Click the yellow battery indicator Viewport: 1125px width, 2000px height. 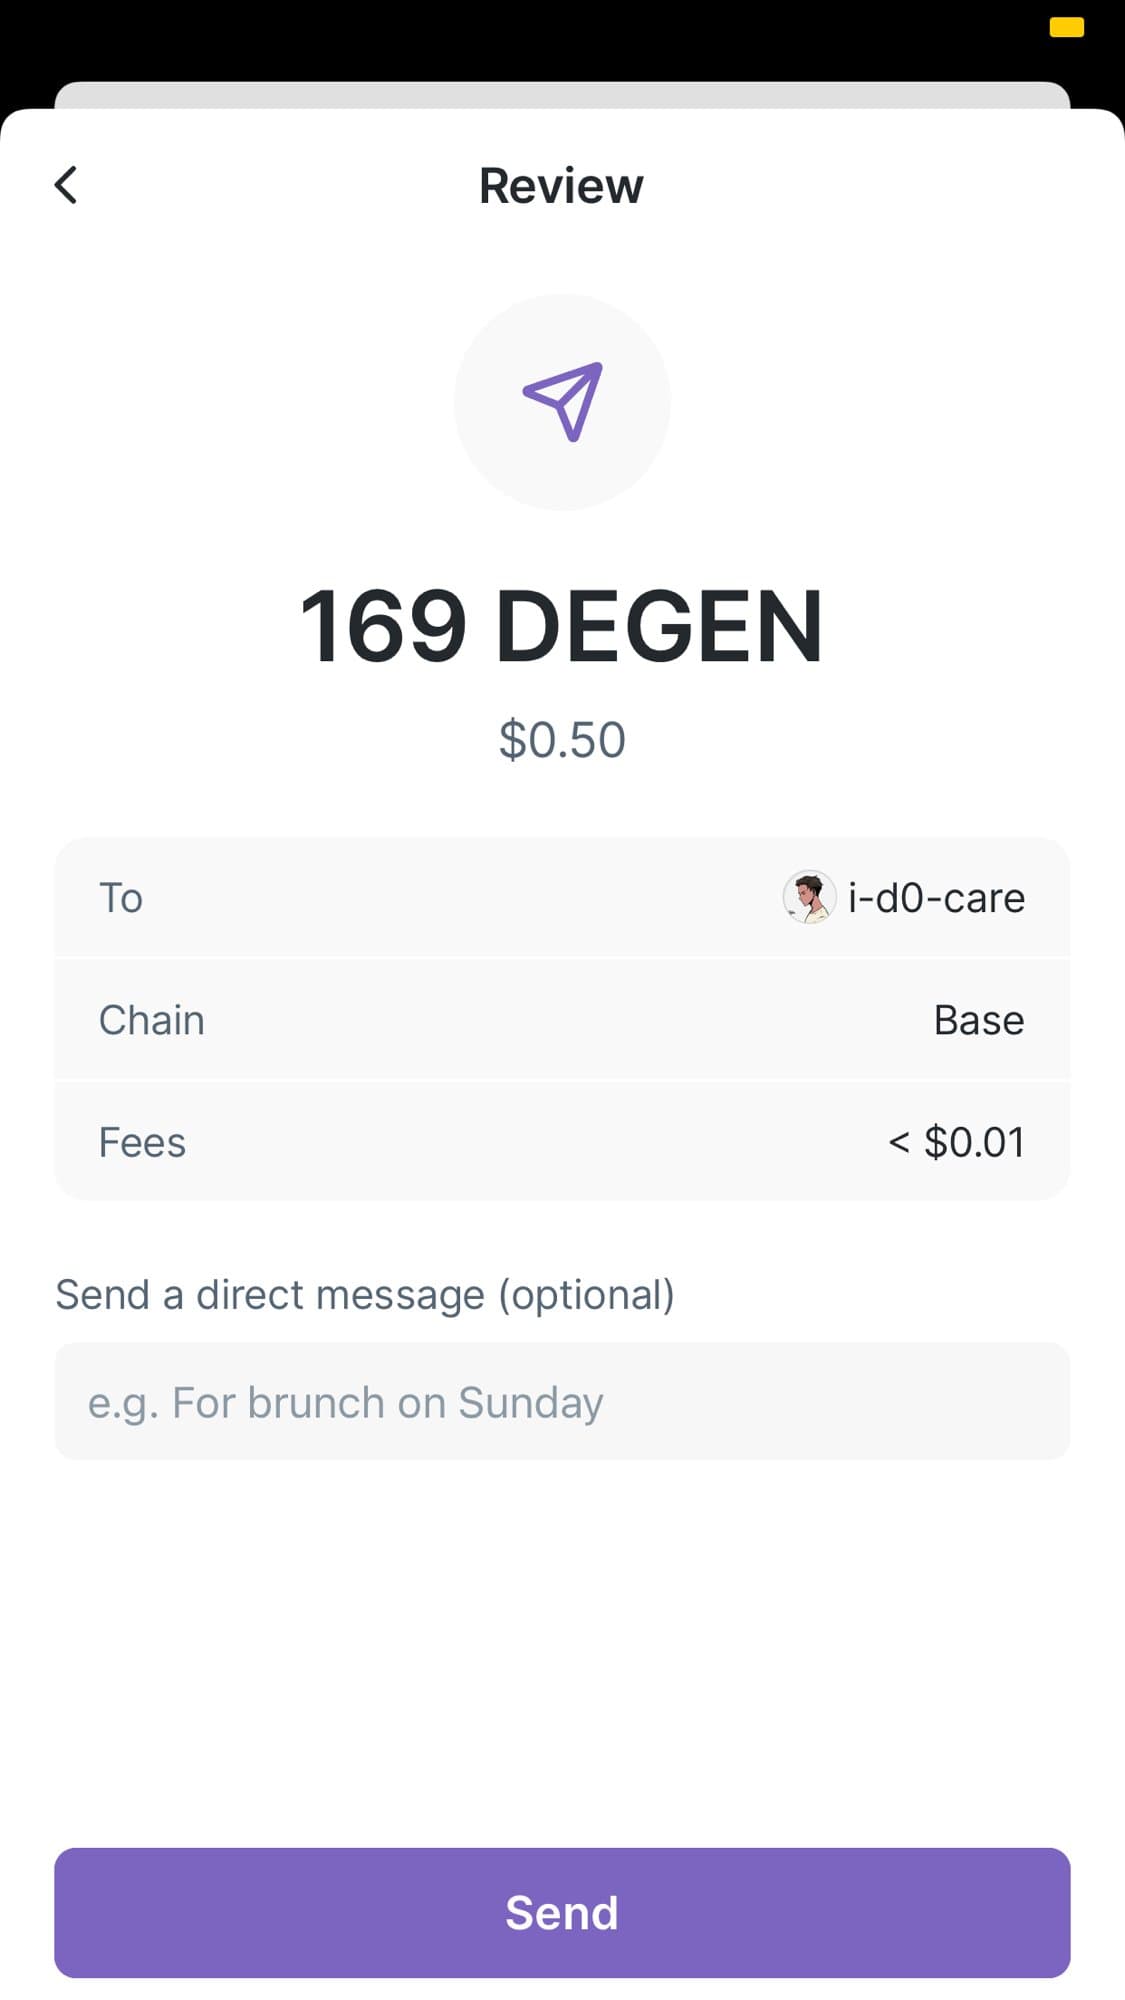pyautogui.click(x=1066, y=28)
